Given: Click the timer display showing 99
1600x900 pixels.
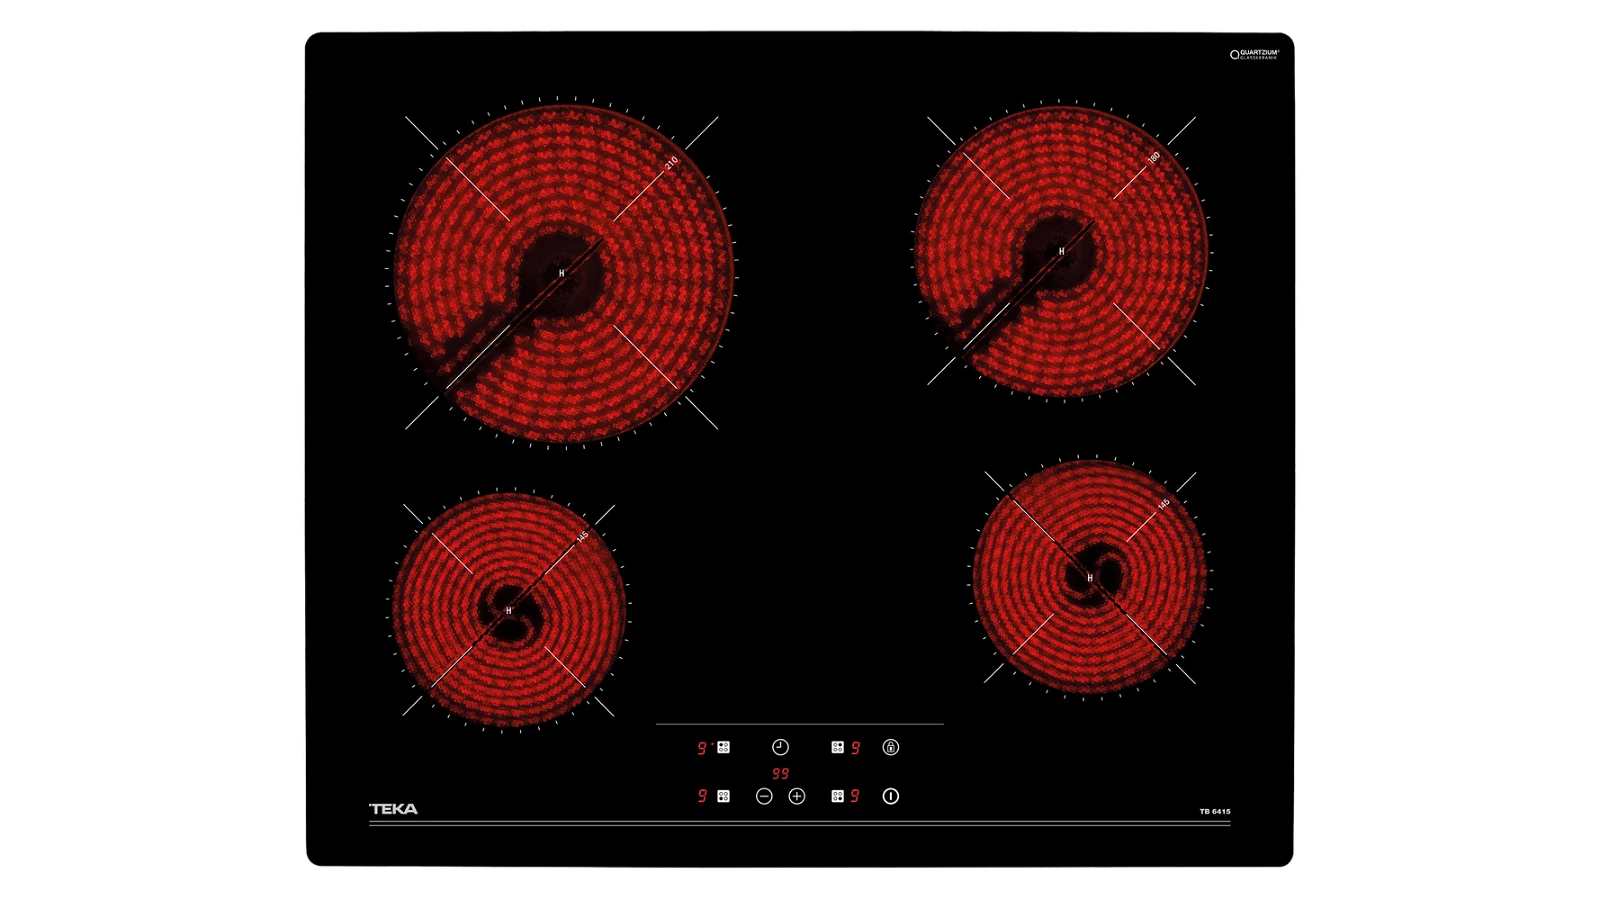Looking at the screenshot, I should pyautogui.click(x=780, y=773).
